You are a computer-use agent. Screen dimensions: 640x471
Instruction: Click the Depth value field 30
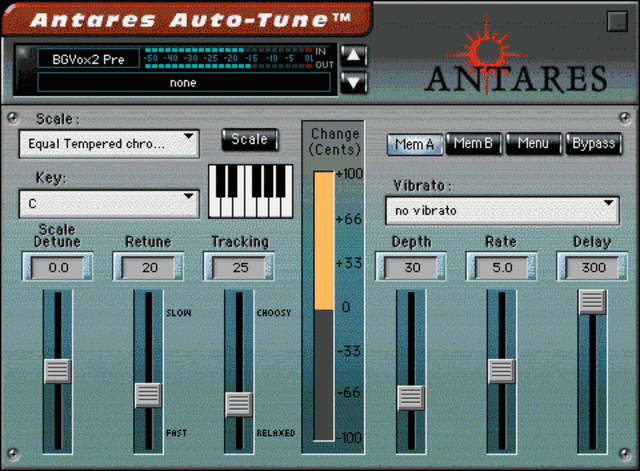tap(411, 268)
